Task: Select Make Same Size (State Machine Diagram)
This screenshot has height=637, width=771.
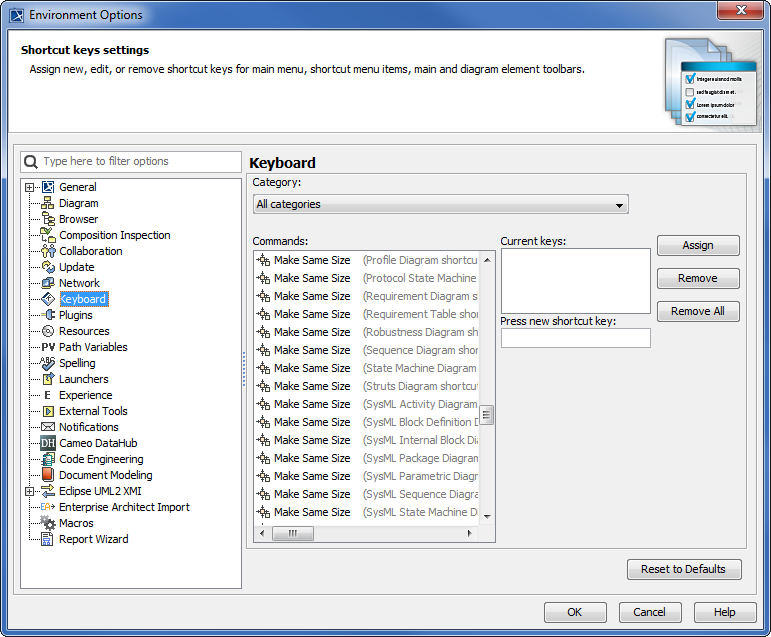Action: (x=367, y=368)
